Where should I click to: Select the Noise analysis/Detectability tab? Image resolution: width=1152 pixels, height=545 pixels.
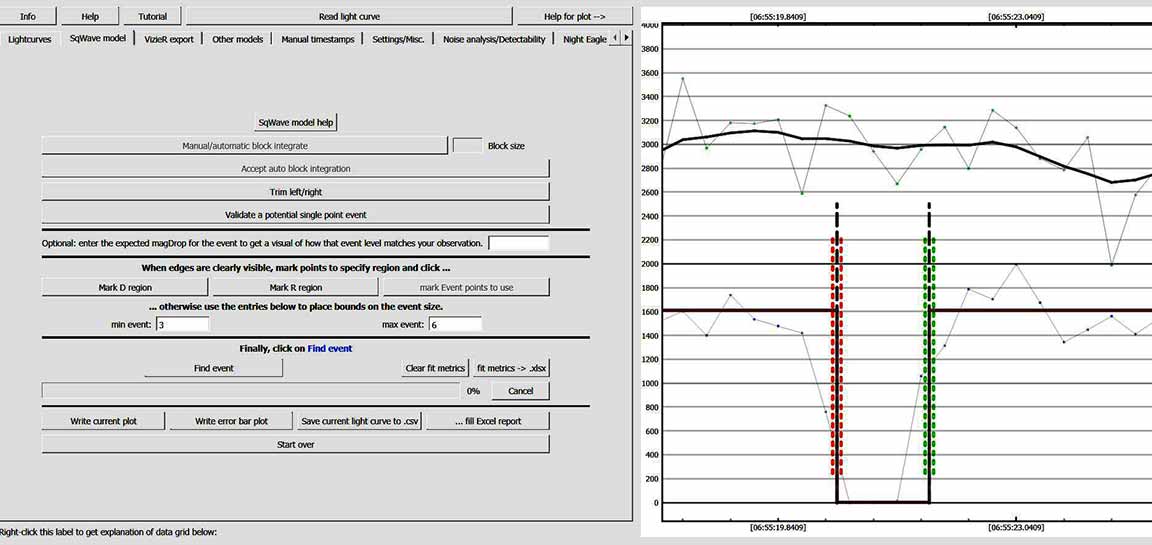495,39
